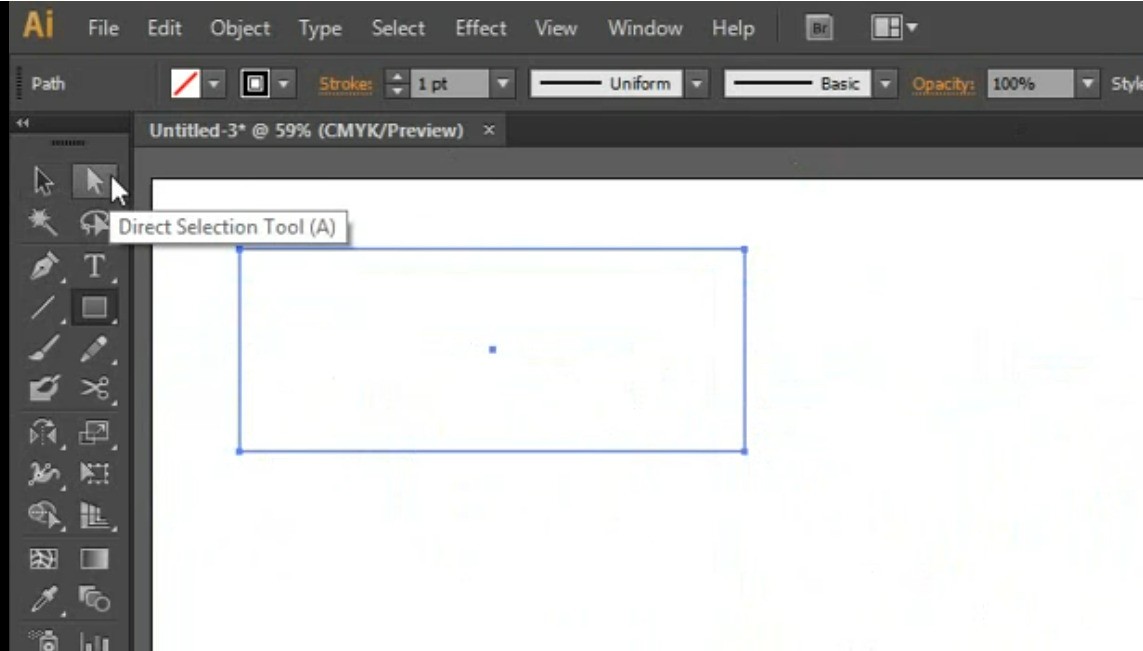Select the Scale tool
The image size is (1143, 651).
[x=94, y=433]
